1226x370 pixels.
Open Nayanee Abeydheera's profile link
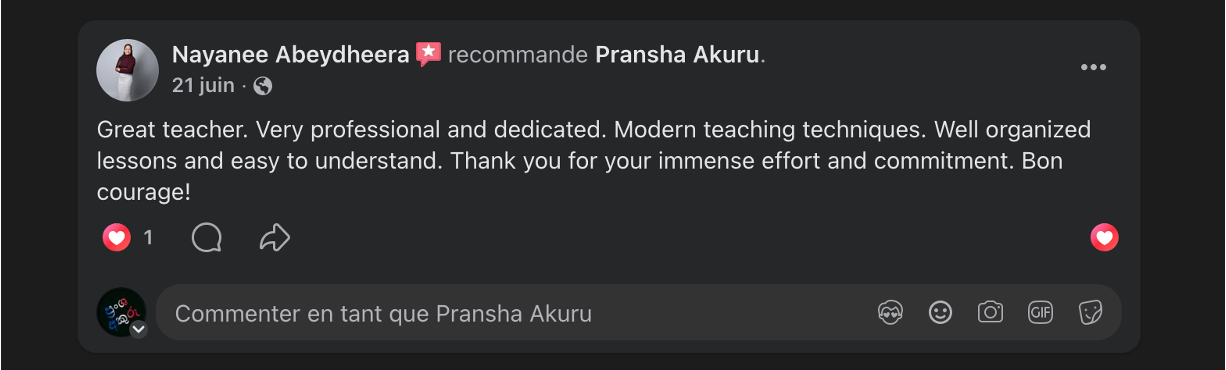pos(290,55)
